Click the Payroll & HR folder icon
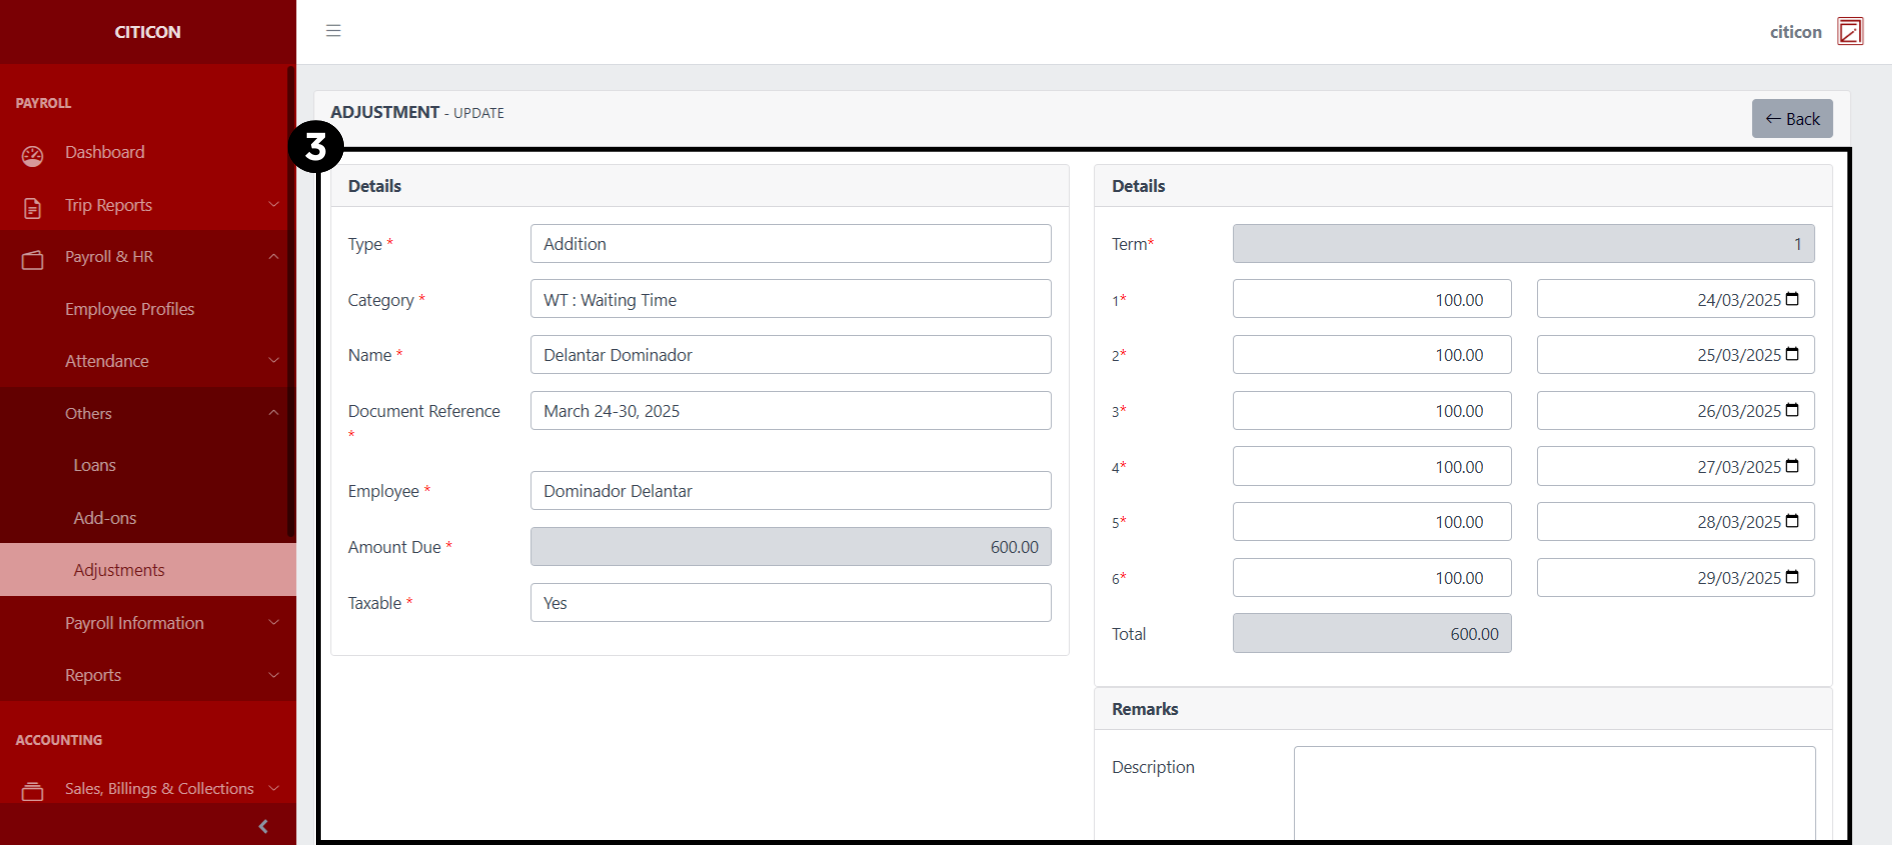This screenshot has height=845, width=1892. point(33,259)
